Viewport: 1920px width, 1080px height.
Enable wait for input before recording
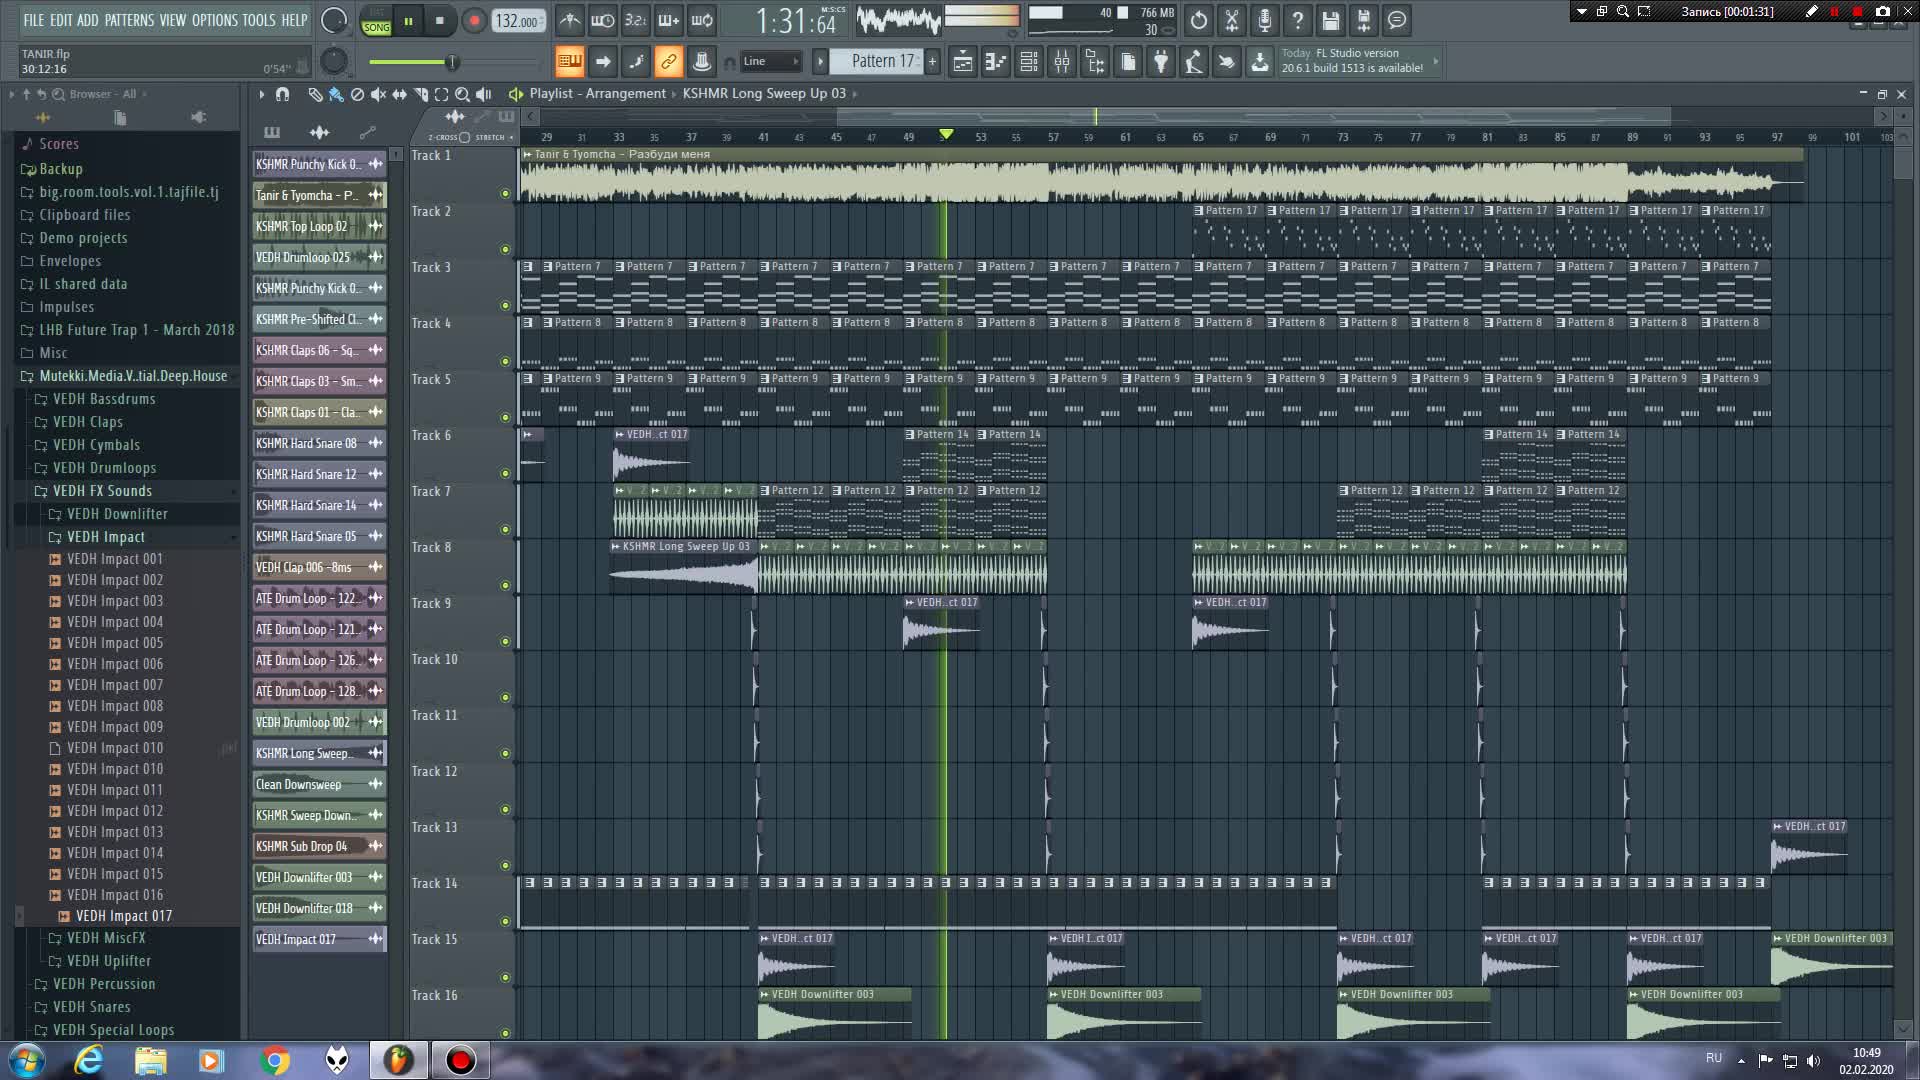coord(603,20)
